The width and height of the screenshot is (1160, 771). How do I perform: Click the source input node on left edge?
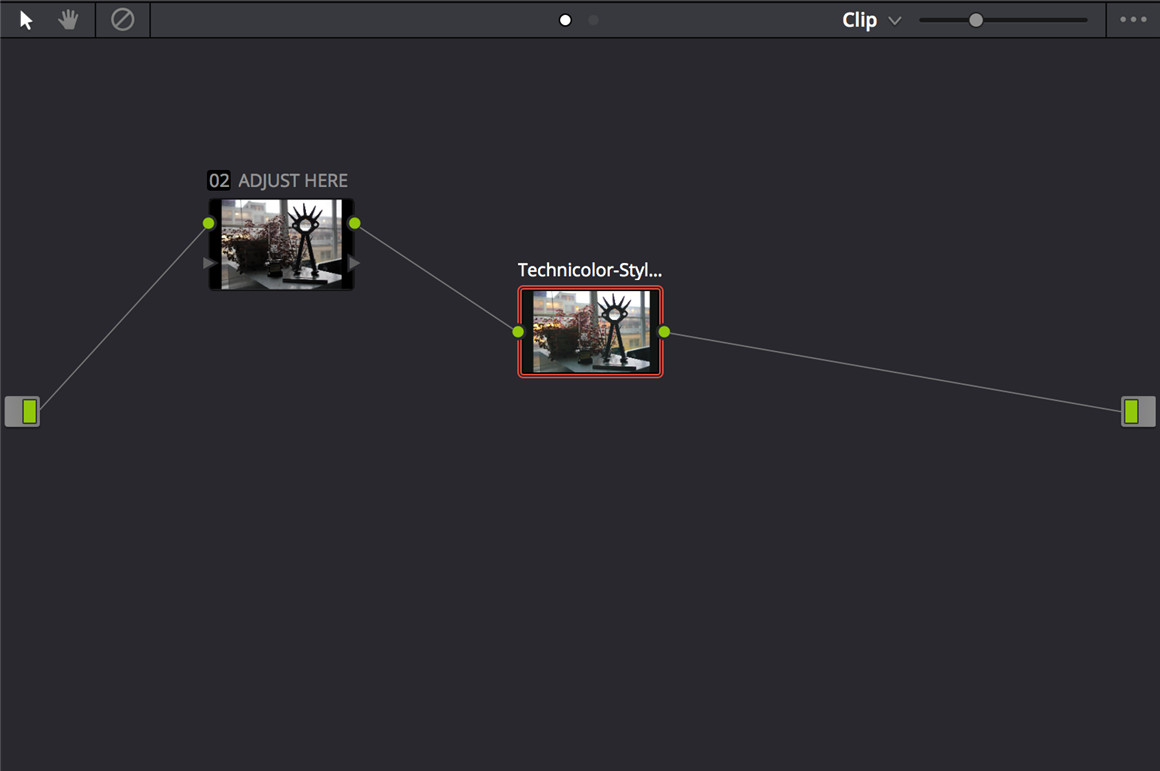(x=22, y=411)
